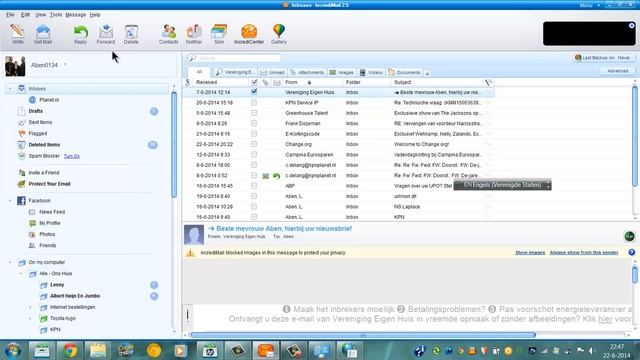Collapse the Alle - Ons Huis folder

point(20,273)
